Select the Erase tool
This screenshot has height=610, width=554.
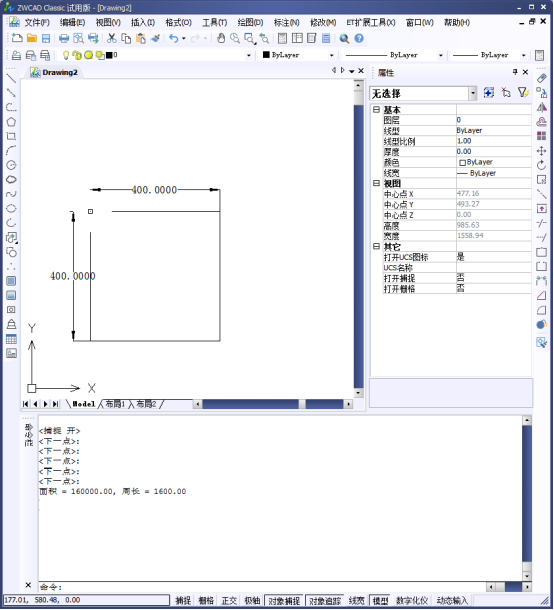click(542, 79)
